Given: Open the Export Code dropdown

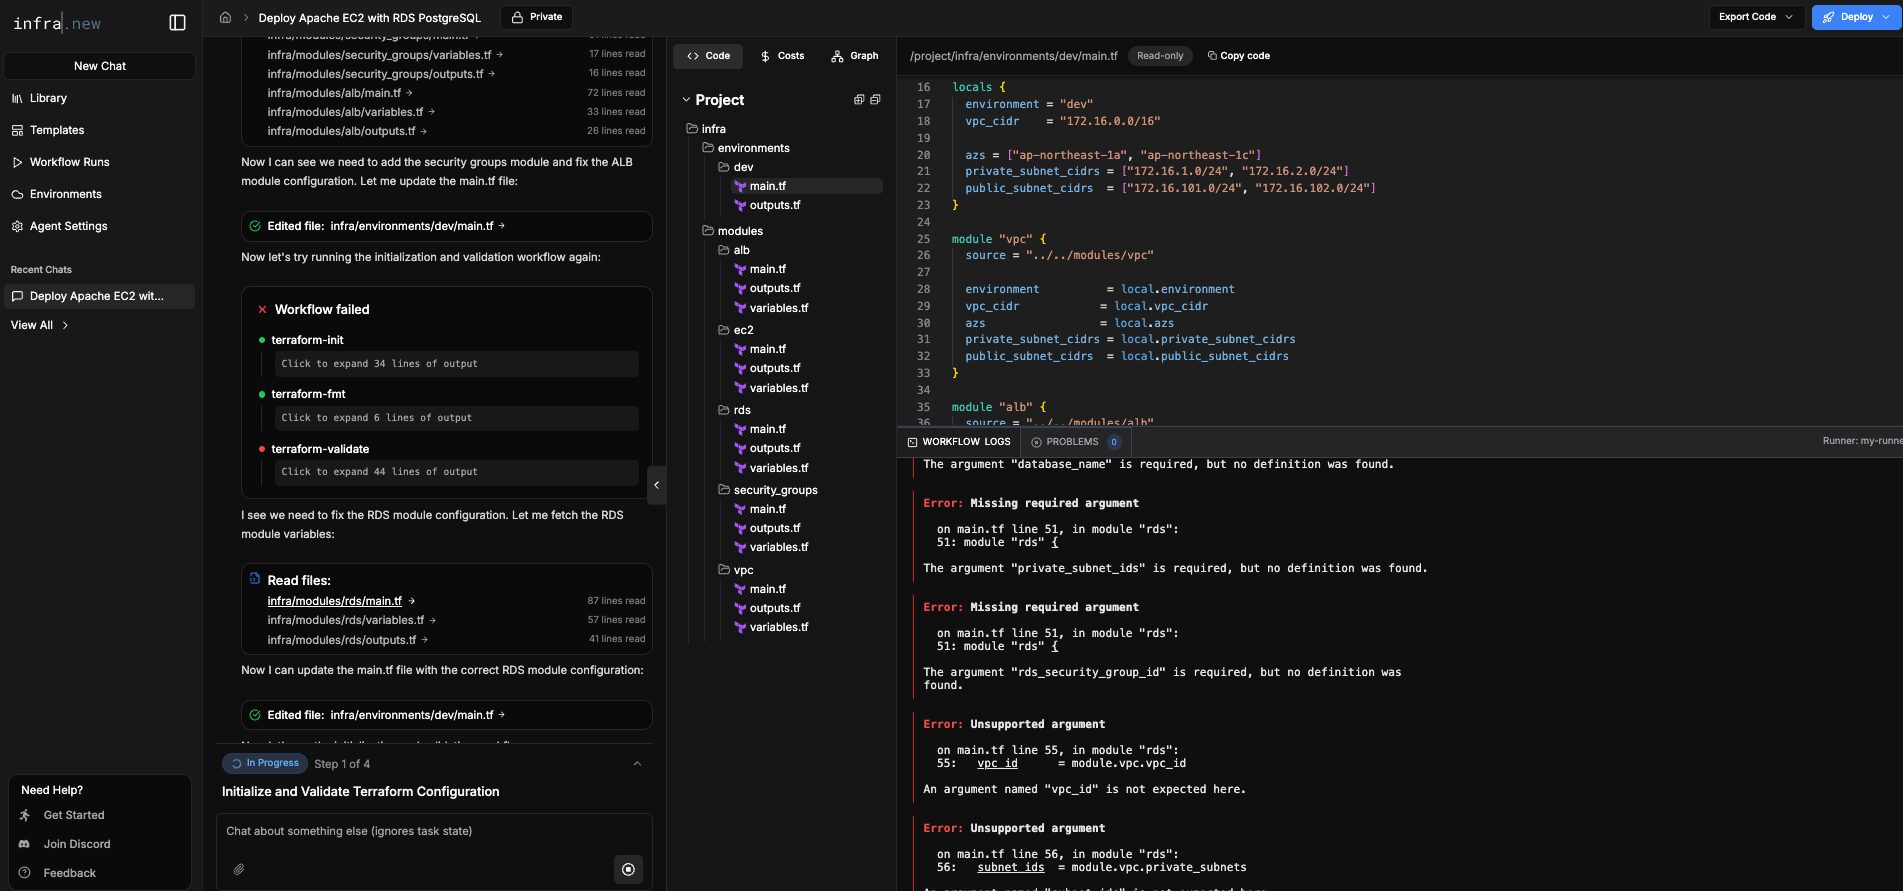Looking at the screenshot, I should (1755, 17).
